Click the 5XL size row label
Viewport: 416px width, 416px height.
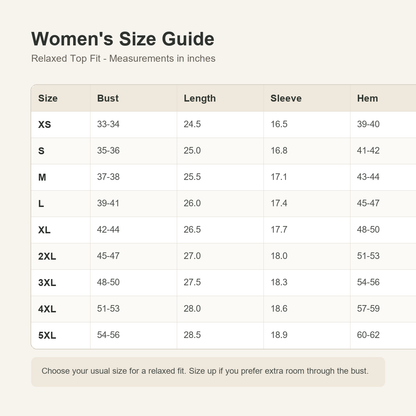(47, 335)
